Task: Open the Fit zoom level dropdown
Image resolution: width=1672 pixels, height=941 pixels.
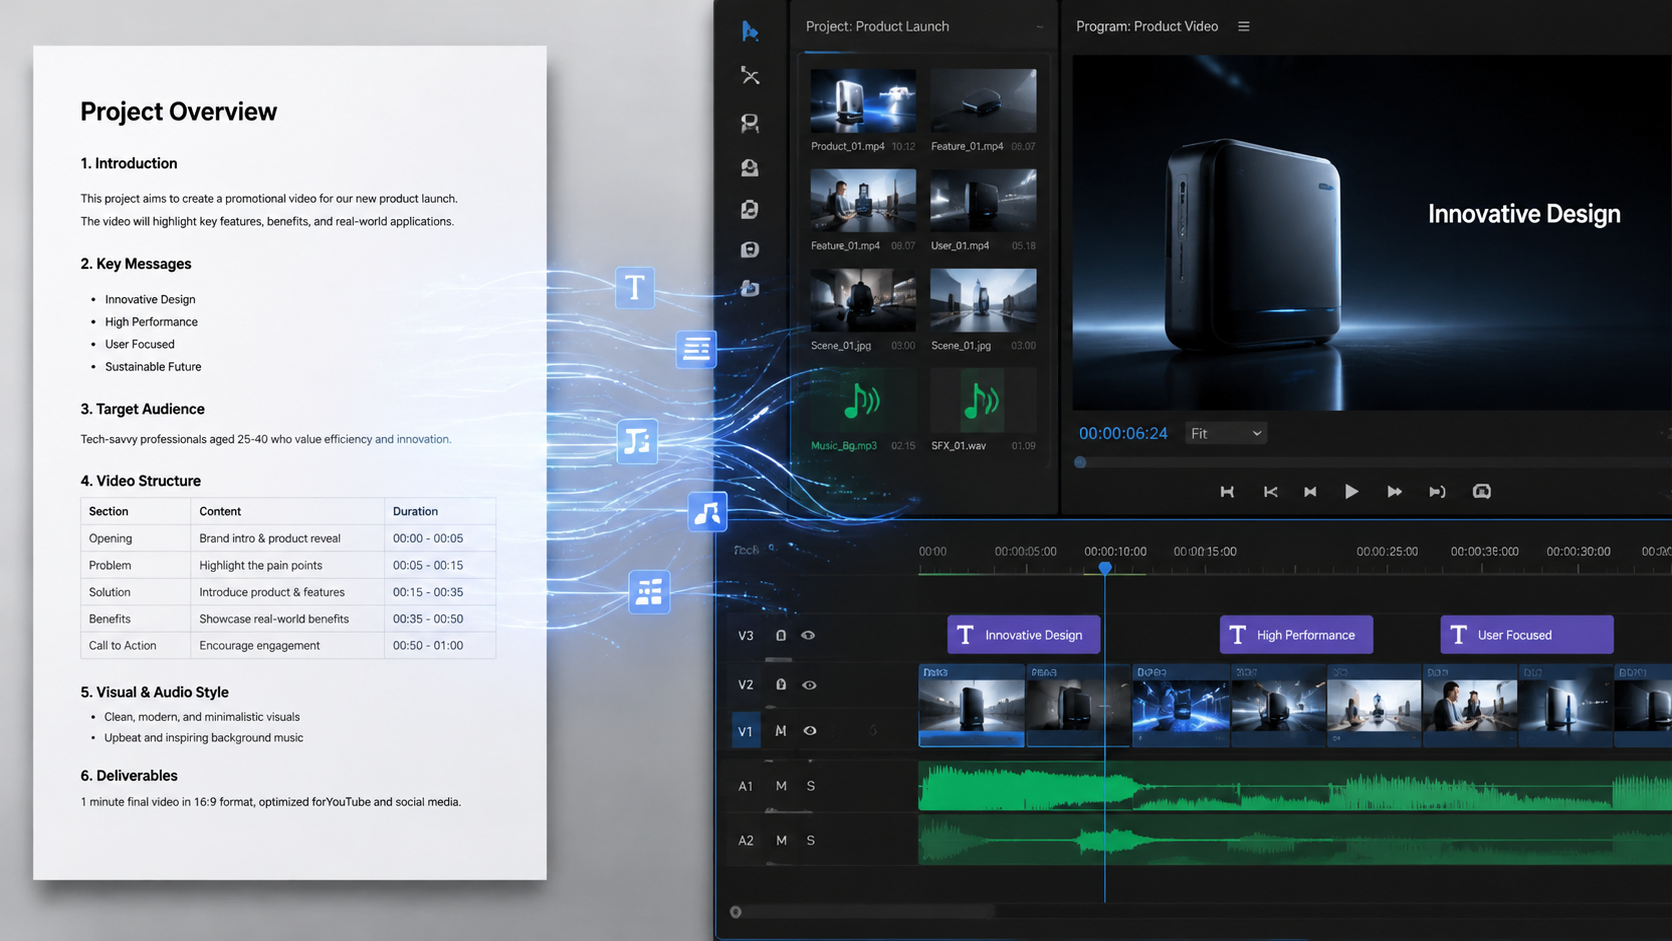Action: (x=1226, y=433)
